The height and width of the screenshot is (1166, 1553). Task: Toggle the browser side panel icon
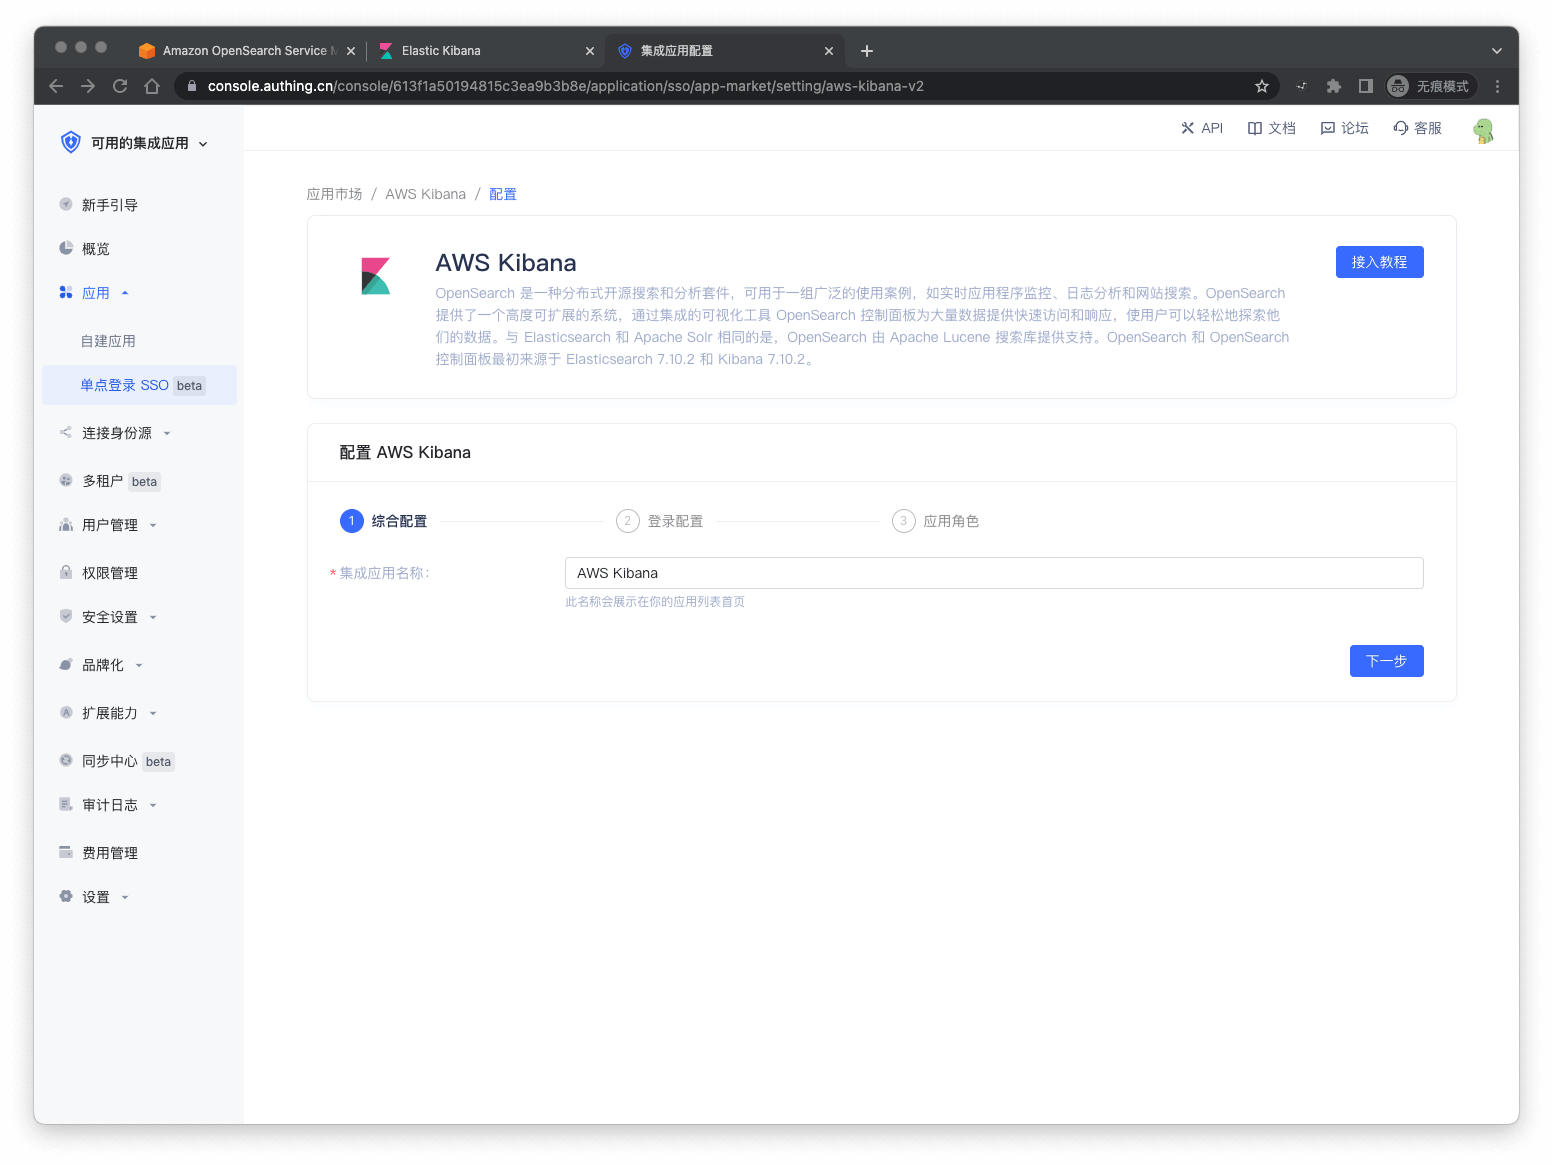coord(1365,86)
